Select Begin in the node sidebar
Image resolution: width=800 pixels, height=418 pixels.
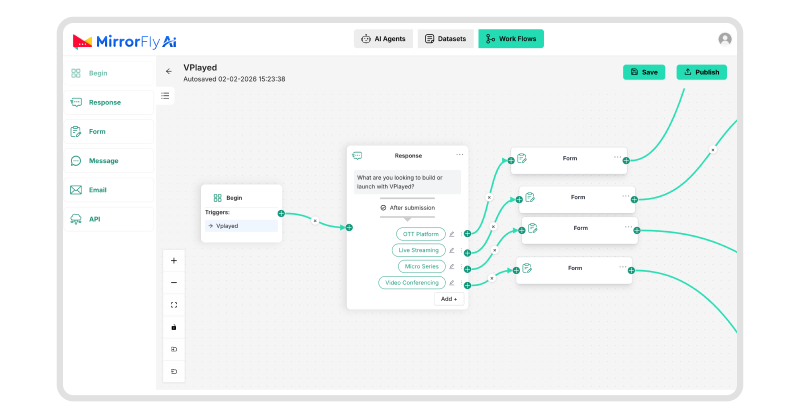pyautogui.click(x=109, y=73)
